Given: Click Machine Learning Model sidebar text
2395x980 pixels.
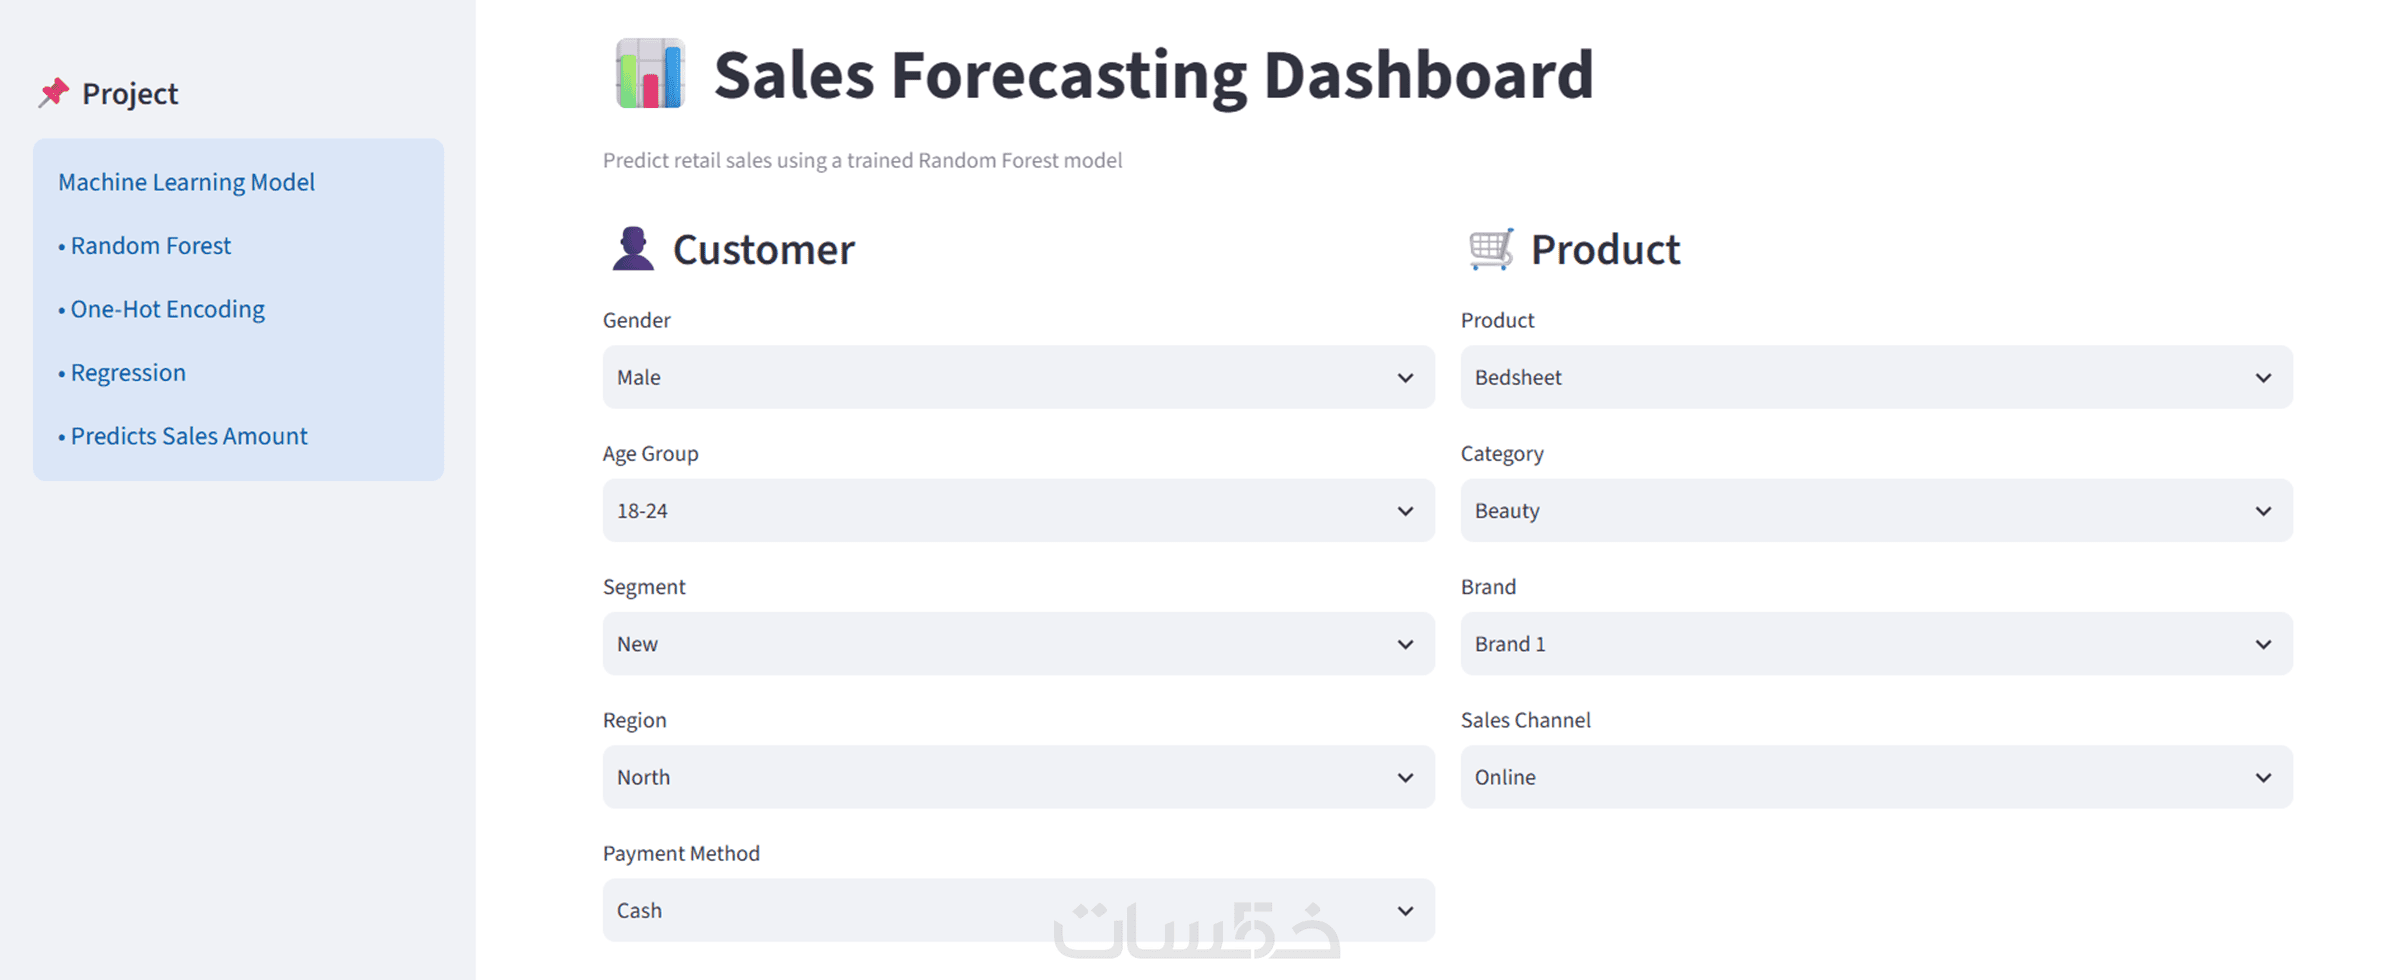Looking at the screenshot, I should pyautogui.click(x=186, y=182).
